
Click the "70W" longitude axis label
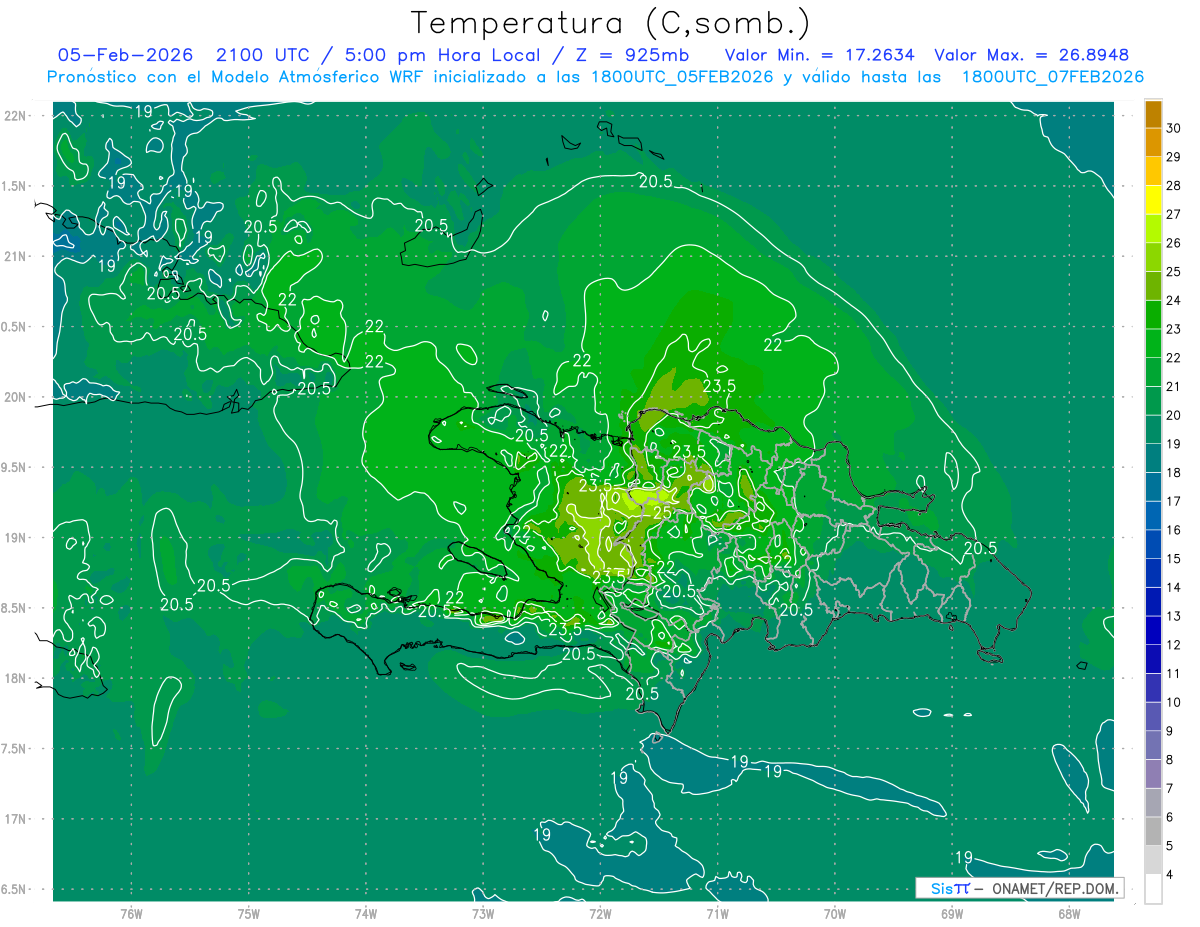coord(834,913)
